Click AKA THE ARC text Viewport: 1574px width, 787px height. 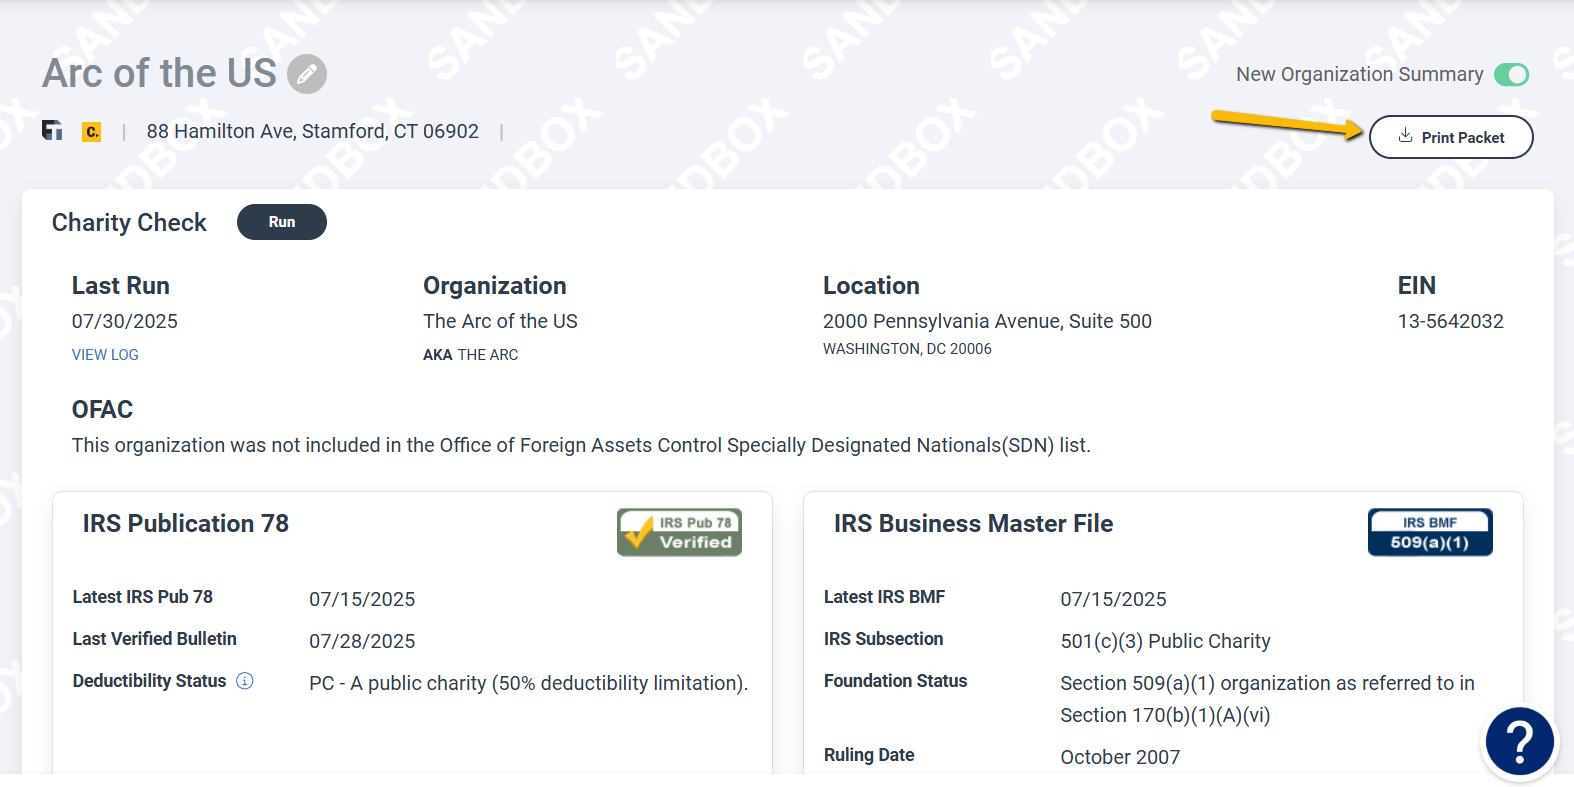(x=471, y=355)
